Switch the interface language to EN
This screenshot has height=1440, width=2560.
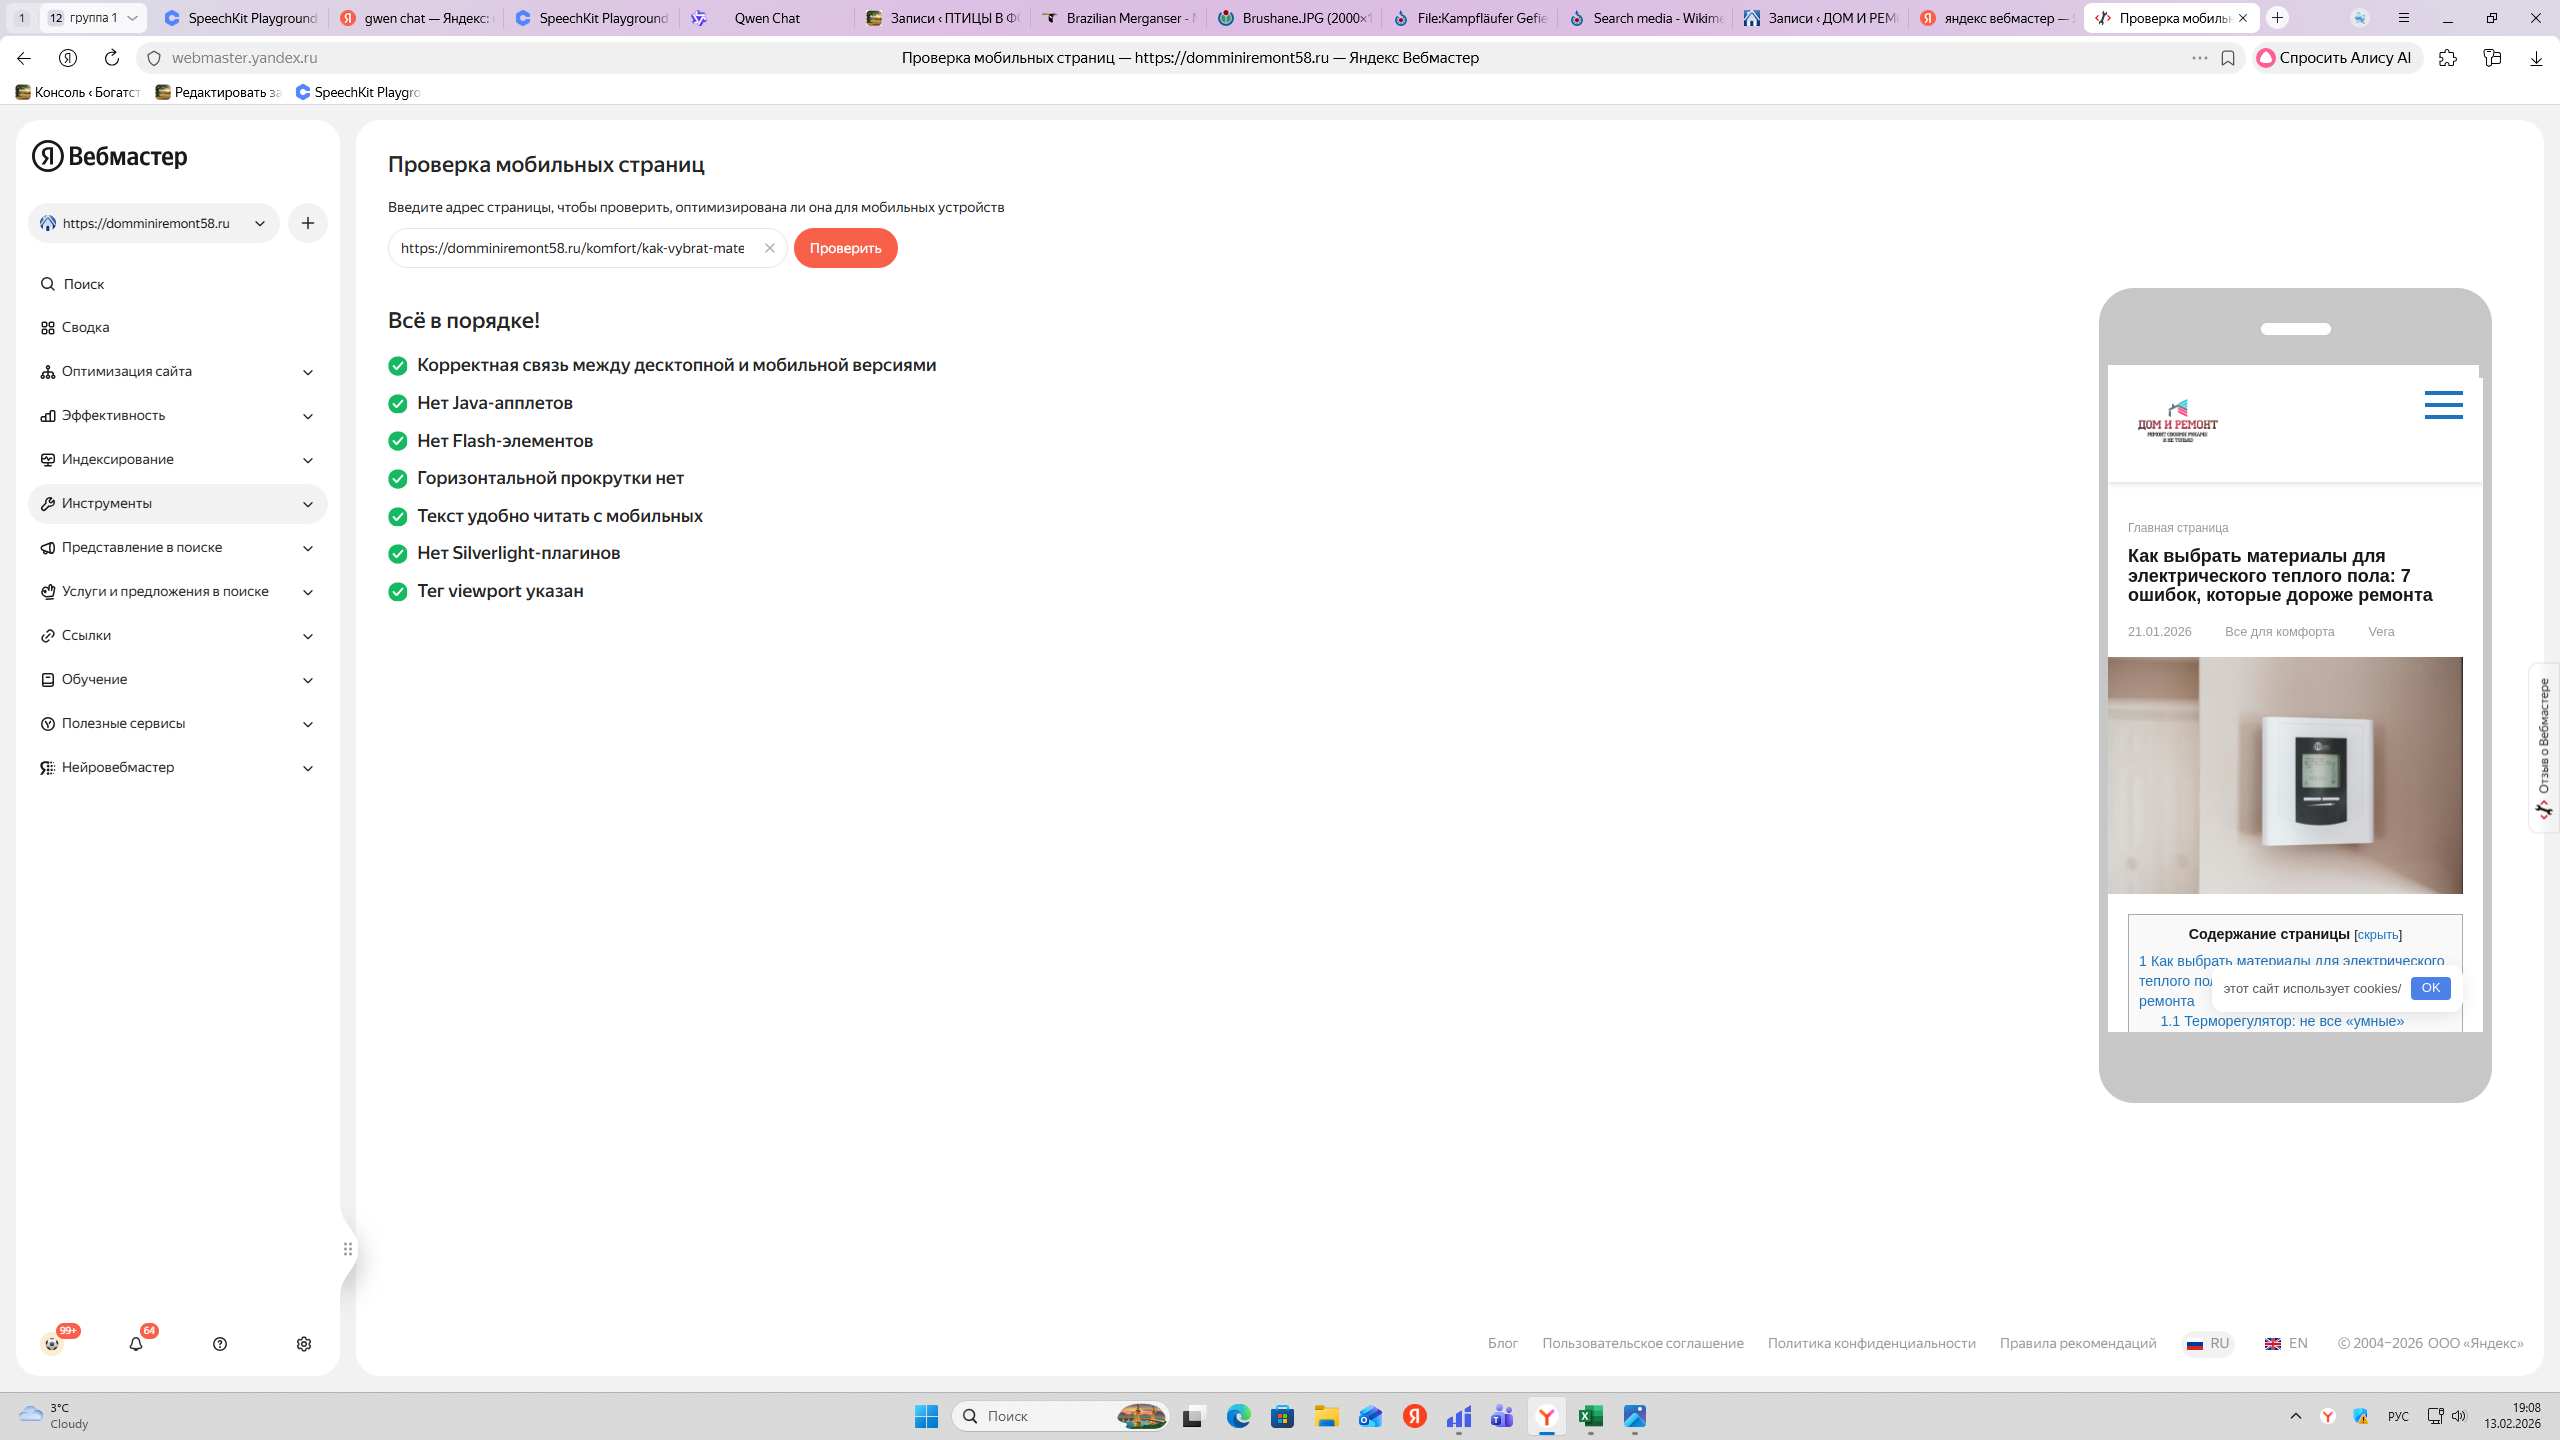[2286, 1343]
